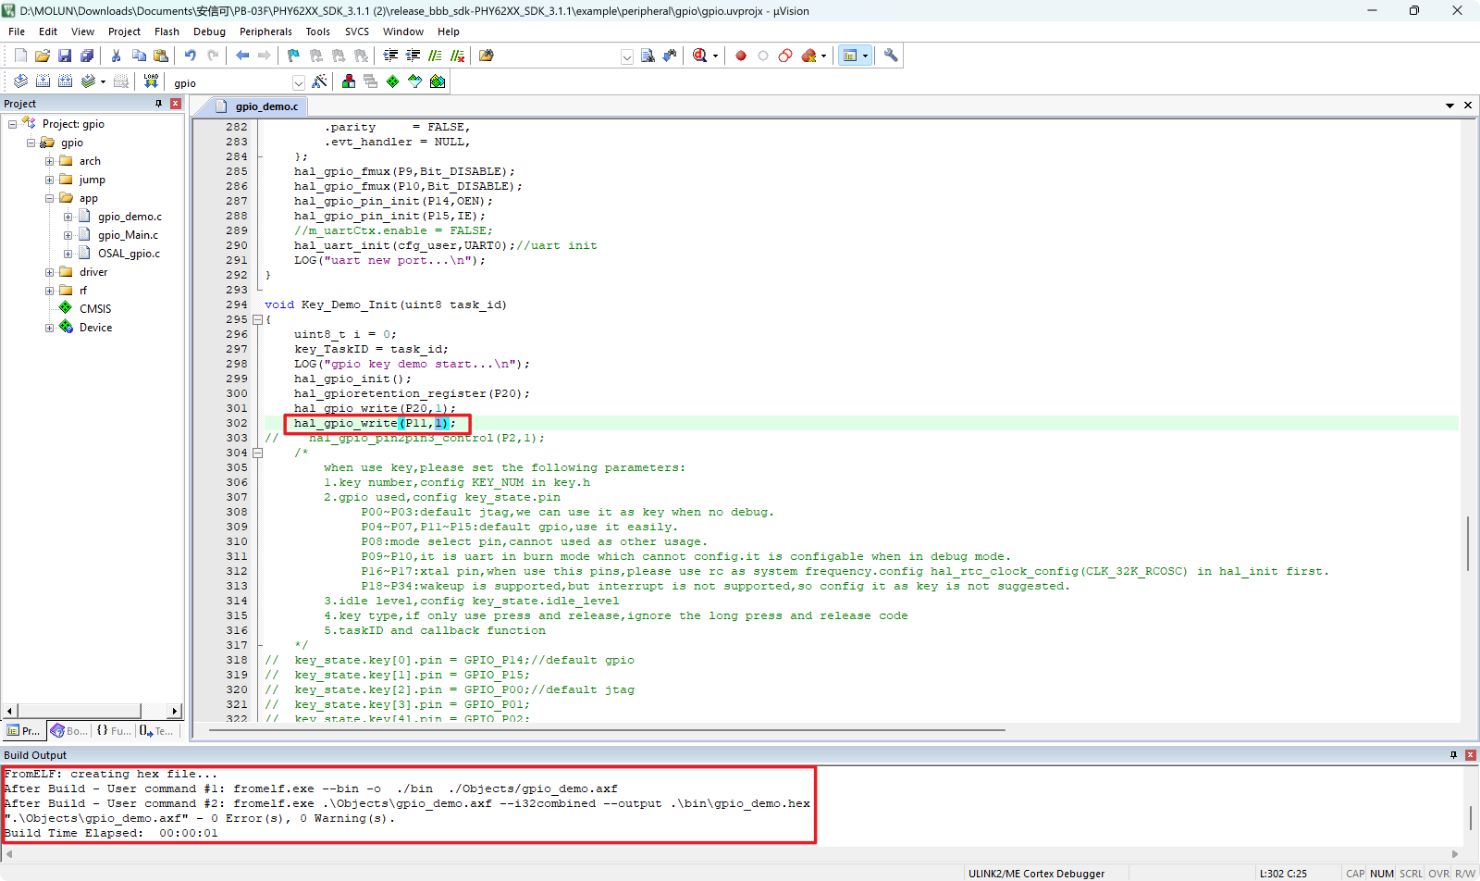Screen dimensions: 1480x881
Task: Open the Configuration wrench icon
Action: [891, 56]
